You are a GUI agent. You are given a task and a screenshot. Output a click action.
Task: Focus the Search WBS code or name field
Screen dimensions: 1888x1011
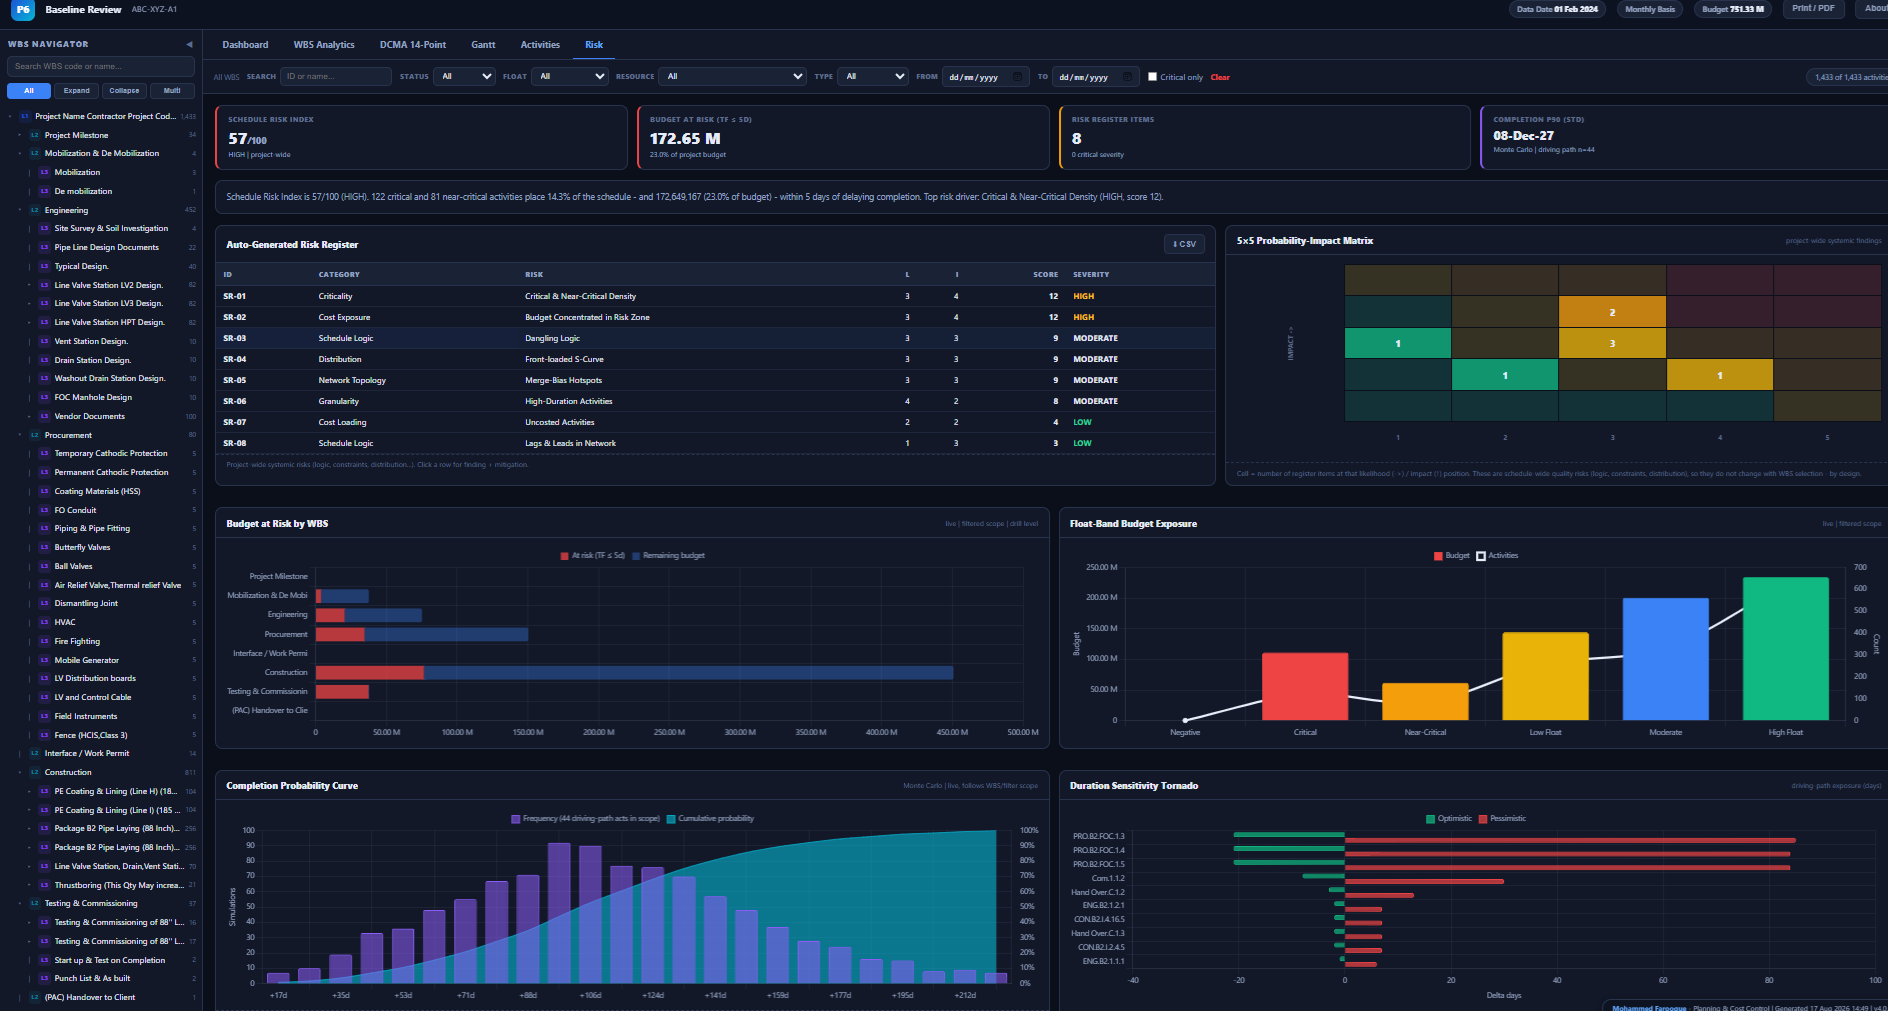[x=101, y=66]
